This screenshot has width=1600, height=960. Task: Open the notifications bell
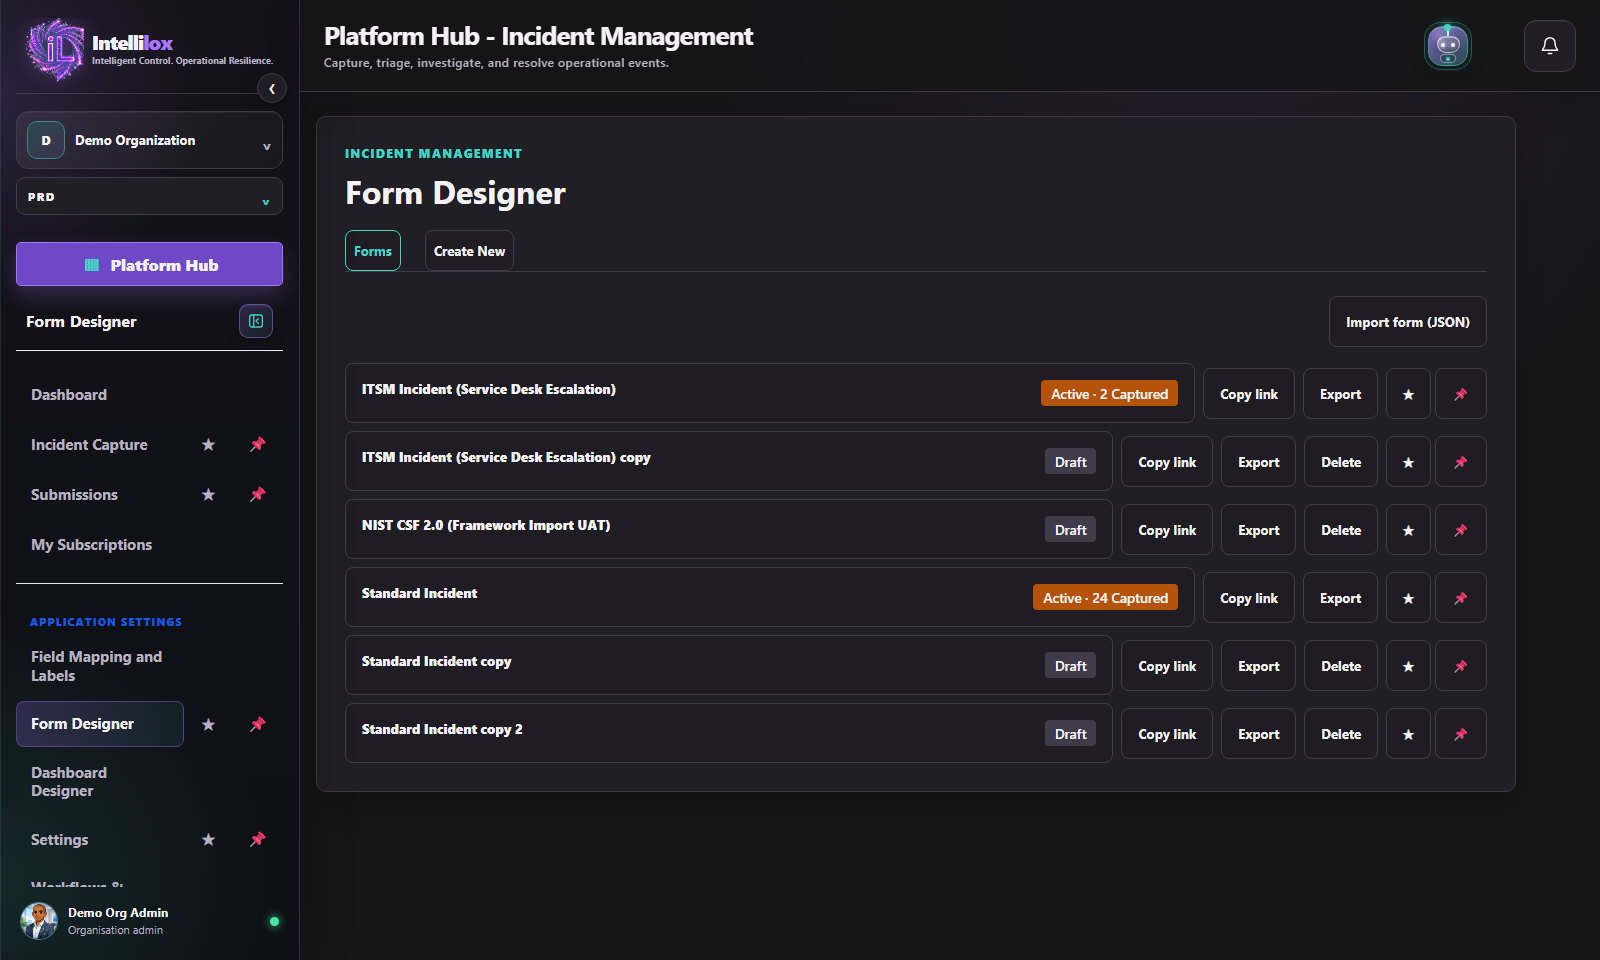[1549, 46]
